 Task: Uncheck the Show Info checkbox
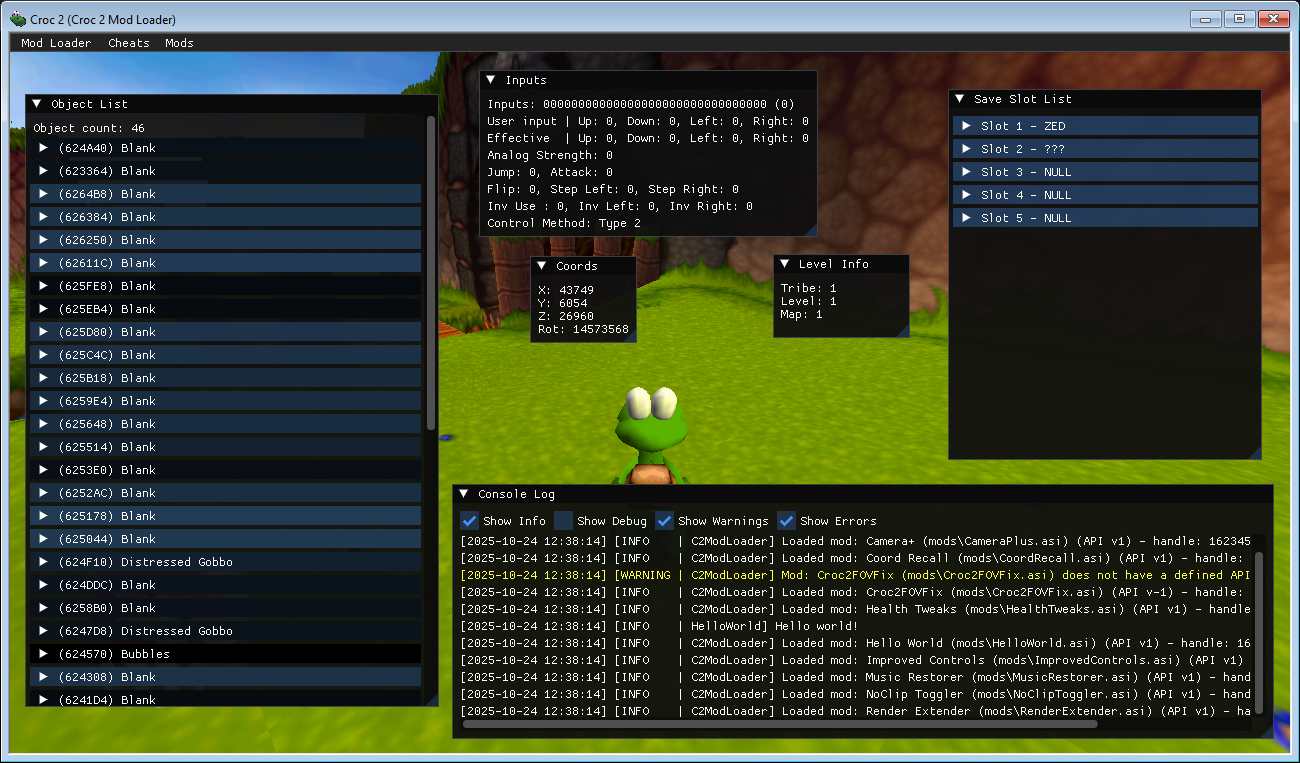click(x=469, y=520)
